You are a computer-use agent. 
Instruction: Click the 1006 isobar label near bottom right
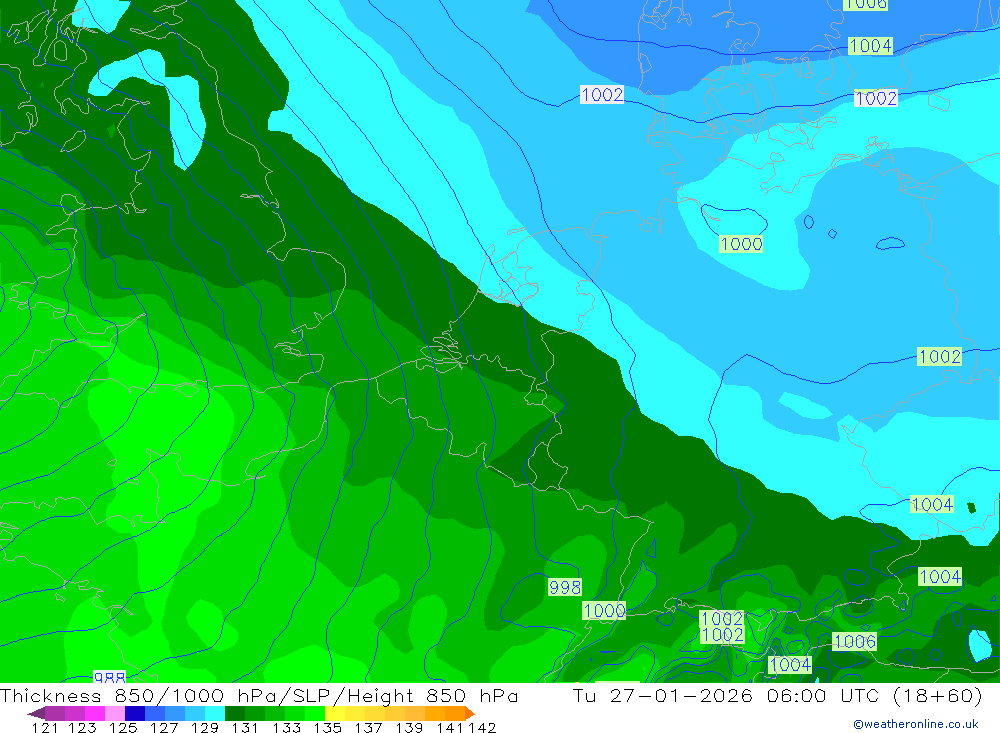click(854, 641)
